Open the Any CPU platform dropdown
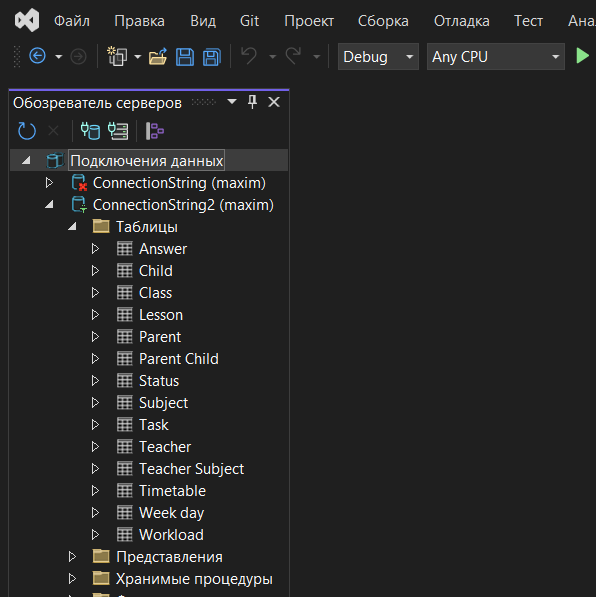The width and height of the screenshot is (596, 597). [495, 57]
